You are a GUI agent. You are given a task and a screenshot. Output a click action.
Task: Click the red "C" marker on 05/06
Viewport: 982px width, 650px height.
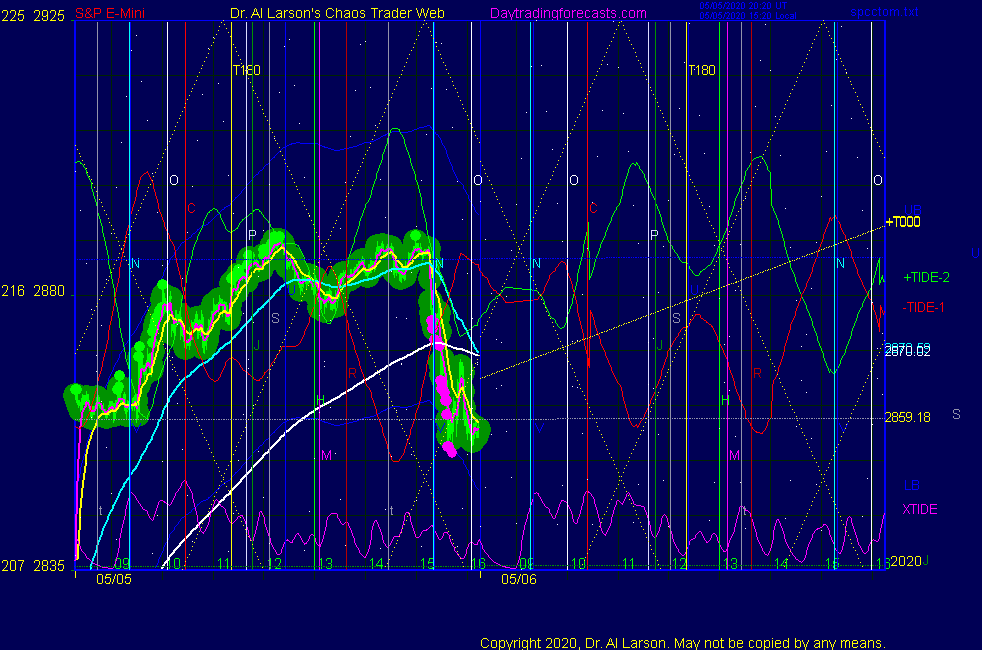(593, 208)
